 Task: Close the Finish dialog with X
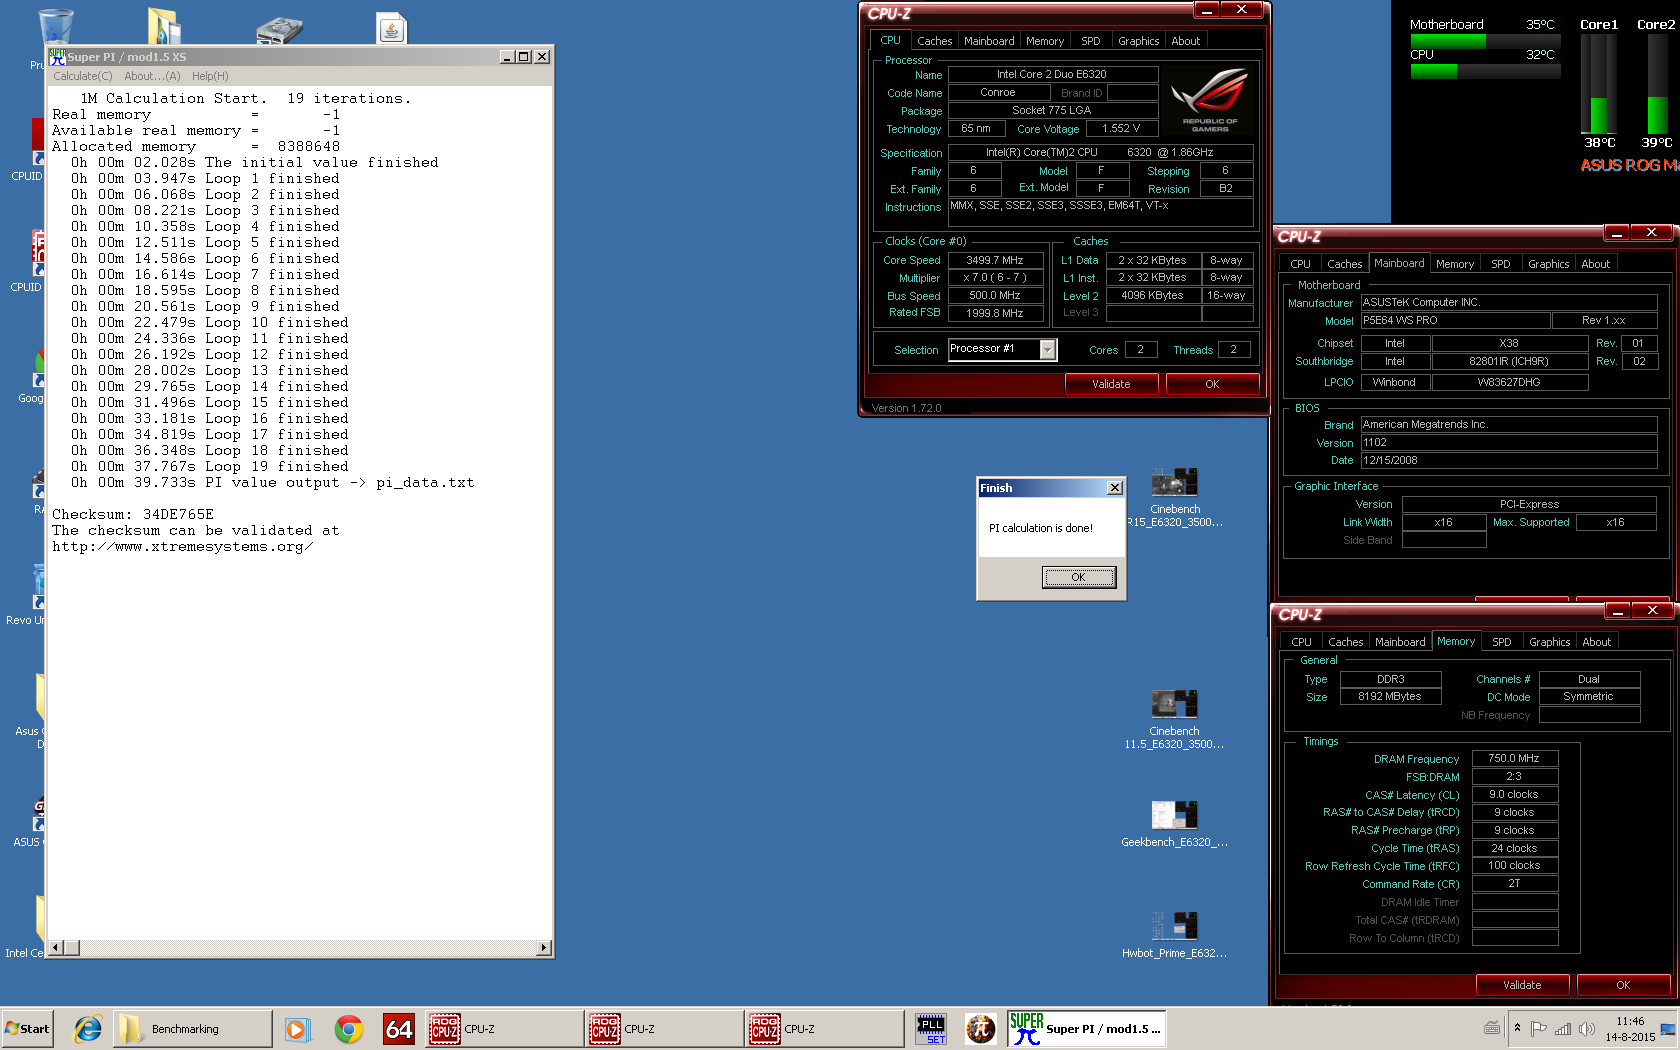coord(1115,488)
